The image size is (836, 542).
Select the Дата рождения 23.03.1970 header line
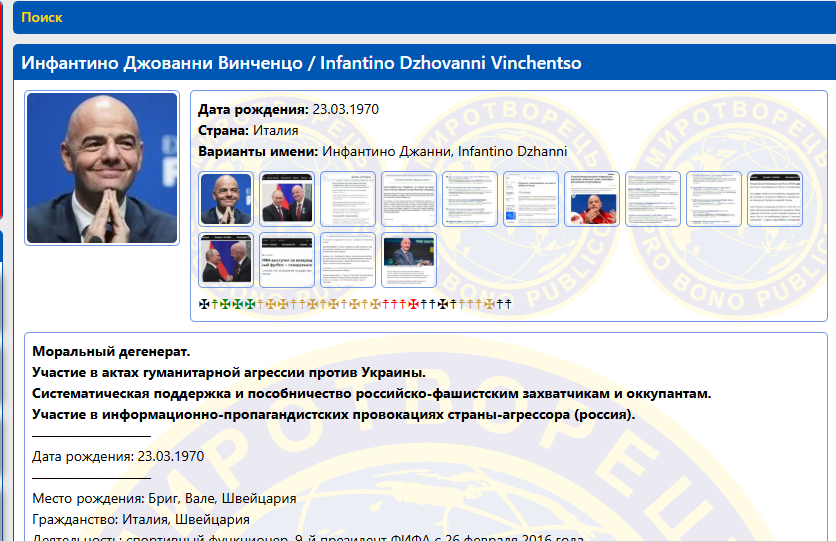288,109
